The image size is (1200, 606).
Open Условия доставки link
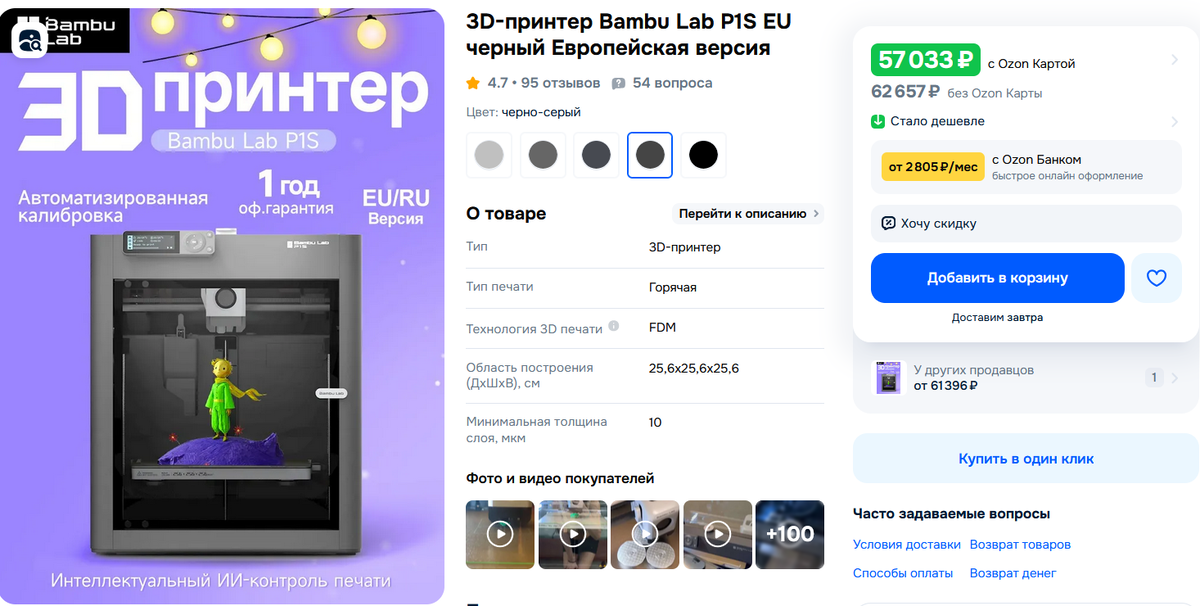[907, 545]
